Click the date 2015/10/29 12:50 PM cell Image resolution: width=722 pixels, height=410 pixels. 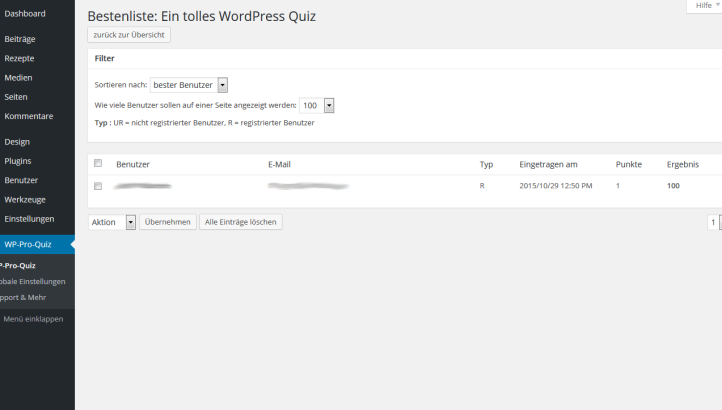[x=556, y=186]
